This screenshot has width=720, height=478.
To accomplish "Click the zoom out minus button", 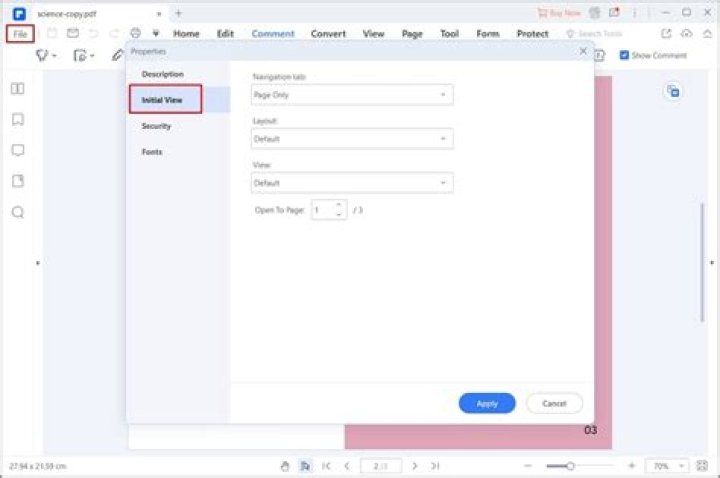I will pyautogui.click(x=528, y=466).
